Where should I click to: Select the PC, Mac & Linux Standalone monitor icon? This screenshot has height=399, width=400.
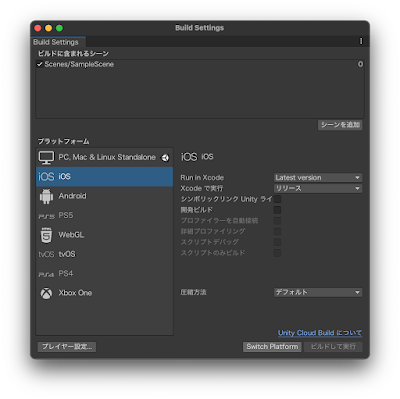[x=46, y=157]
